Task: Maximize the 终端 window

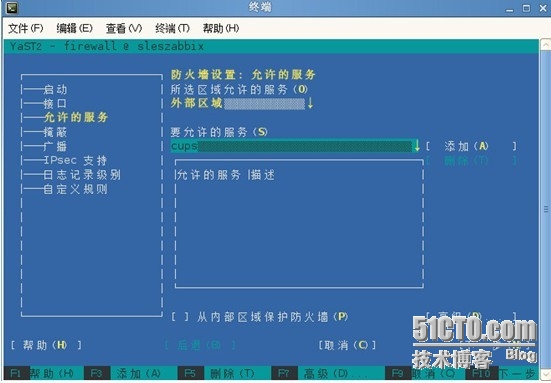Action: pos(526,8)
